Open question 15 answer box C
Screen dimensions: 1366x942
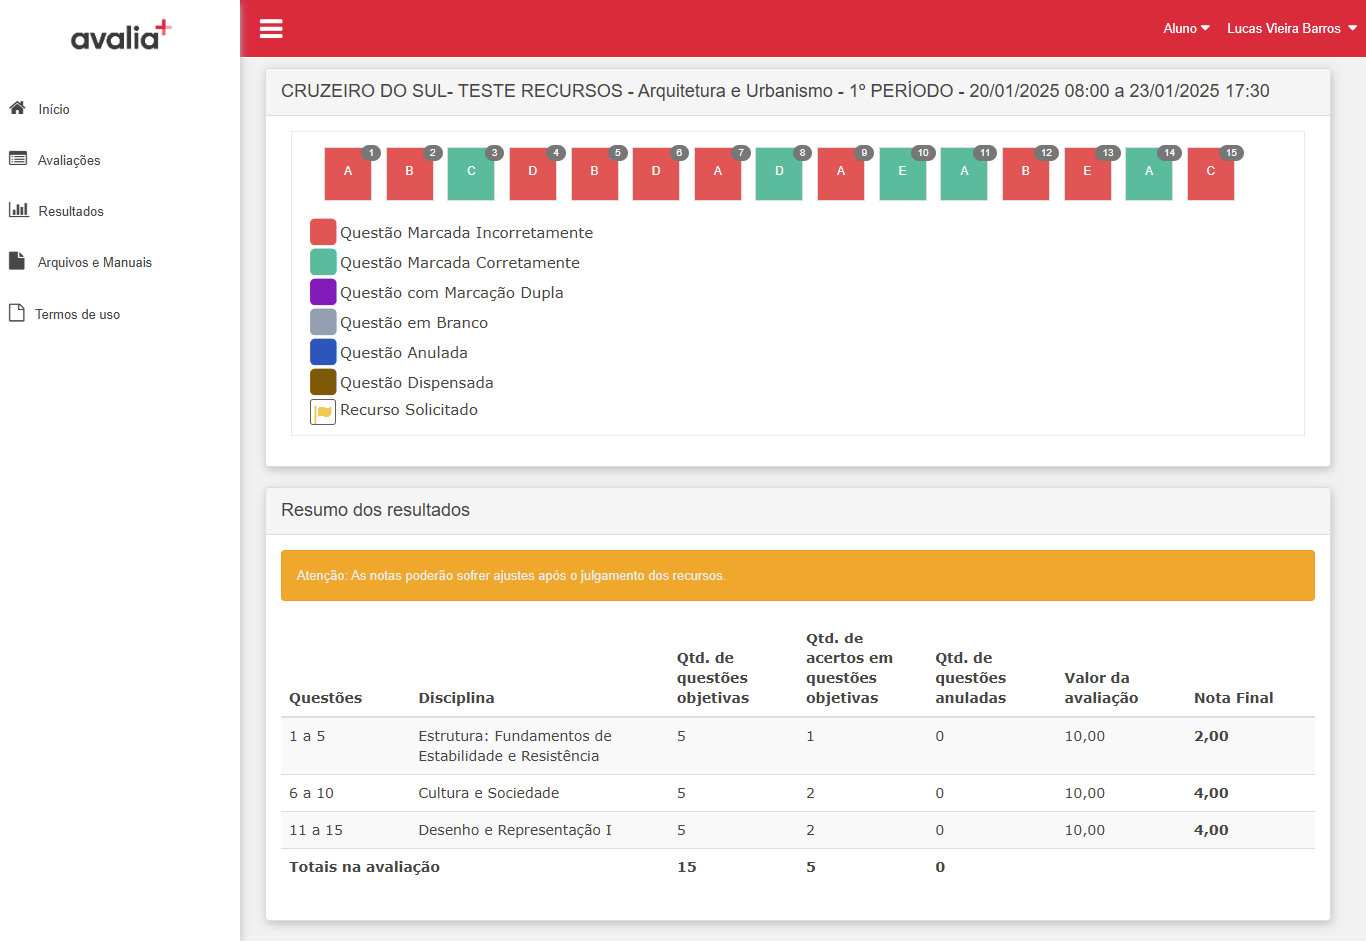point(1211,174)
